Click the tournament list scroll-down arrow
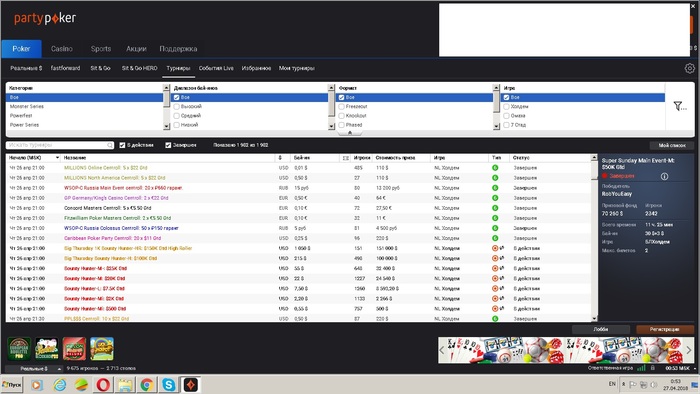Image resolution: width=700 pixels, height=394 pixels. pyautogui.click(x=594, y=319)
